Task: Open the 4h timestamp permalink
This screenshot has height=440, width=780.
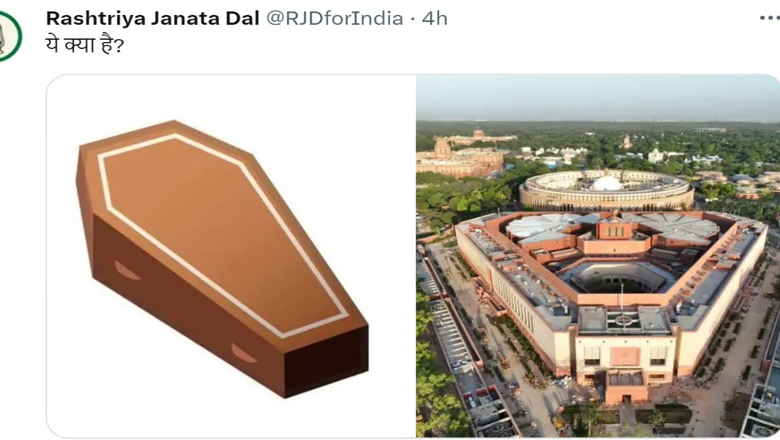Action: coord(435,18)
